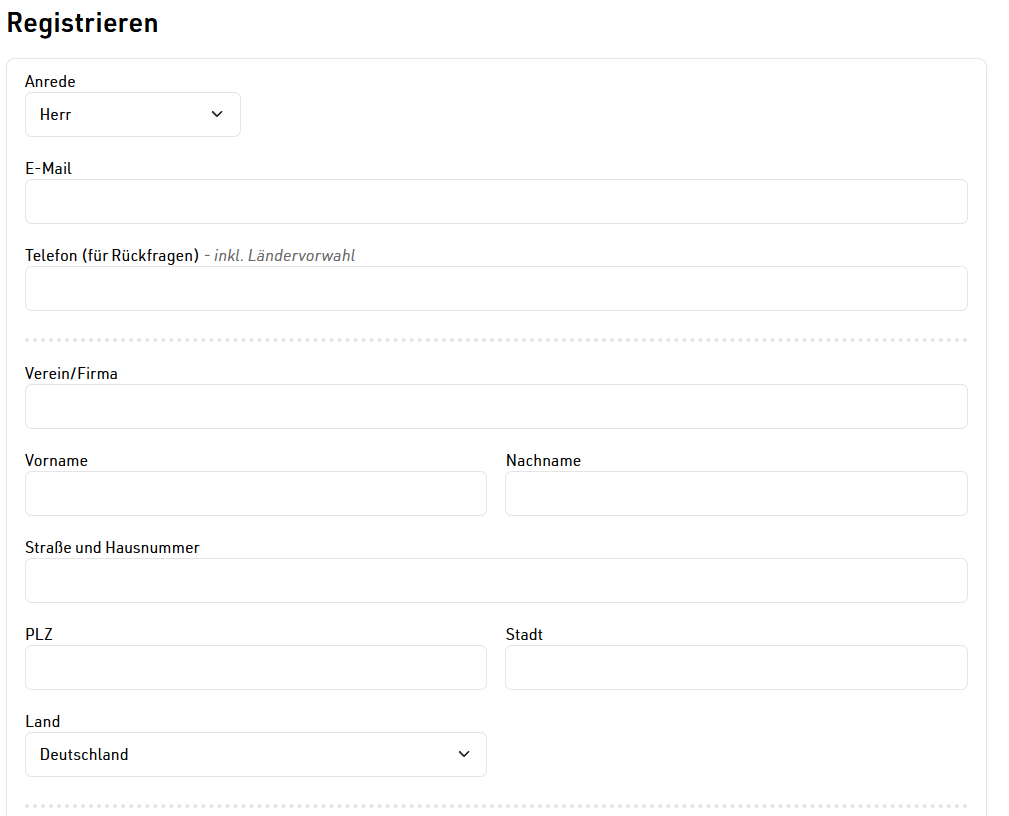Click the 'Verein/Firma' field label

[71, 374]
